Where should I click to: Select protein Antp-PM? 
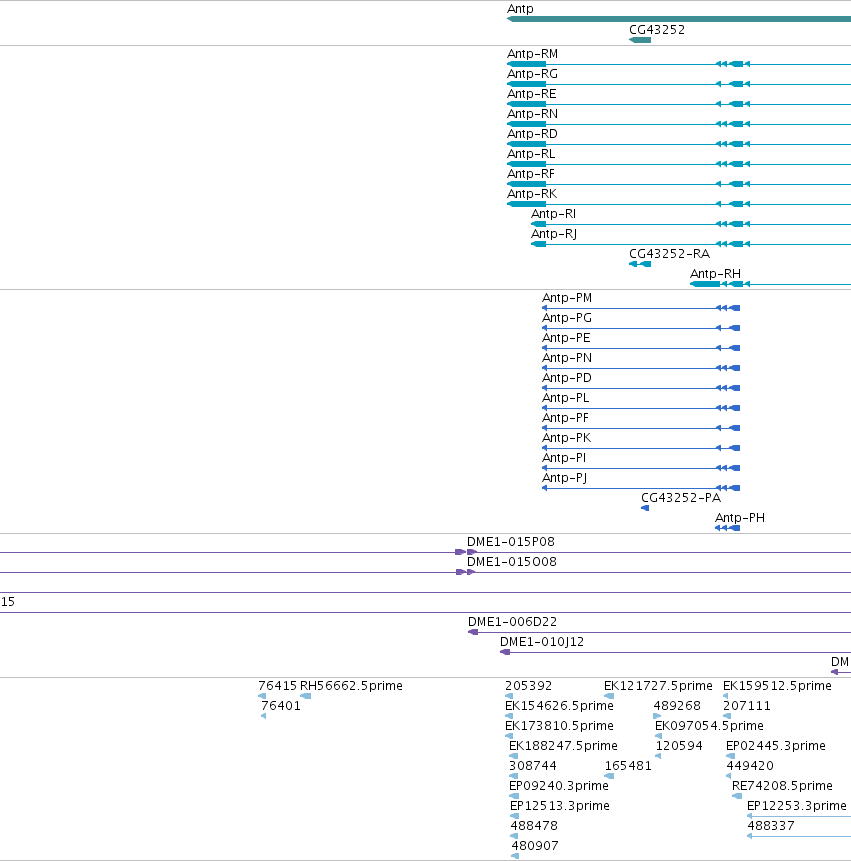click(567, 298)
